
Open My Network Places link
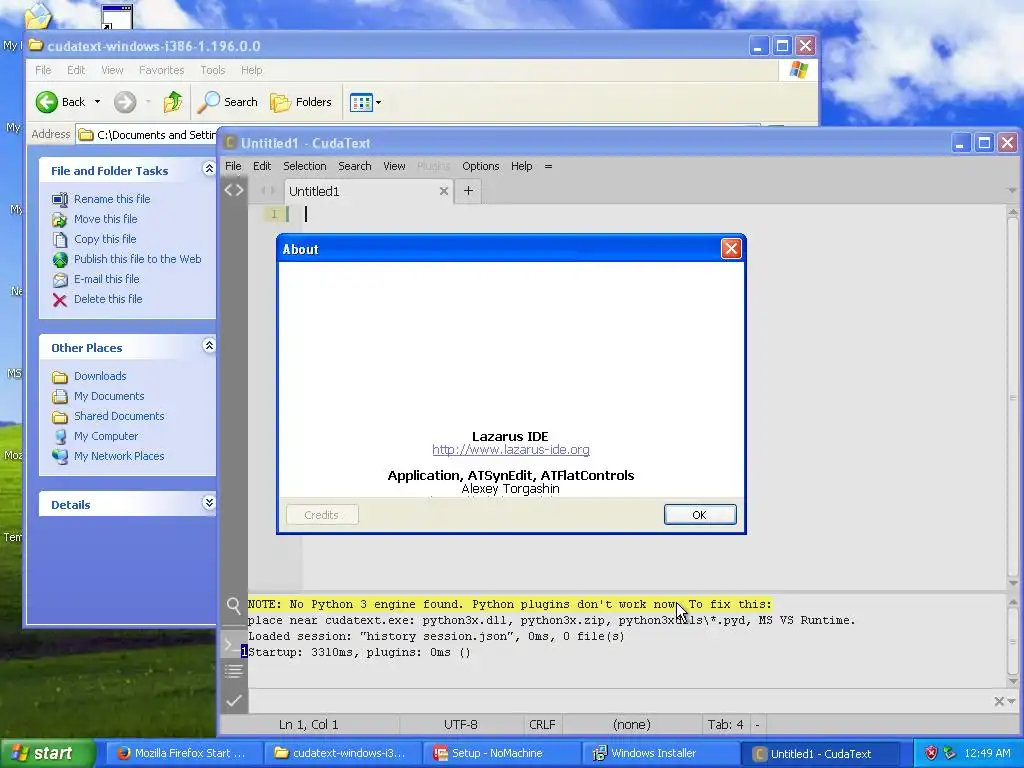[119, 456]
